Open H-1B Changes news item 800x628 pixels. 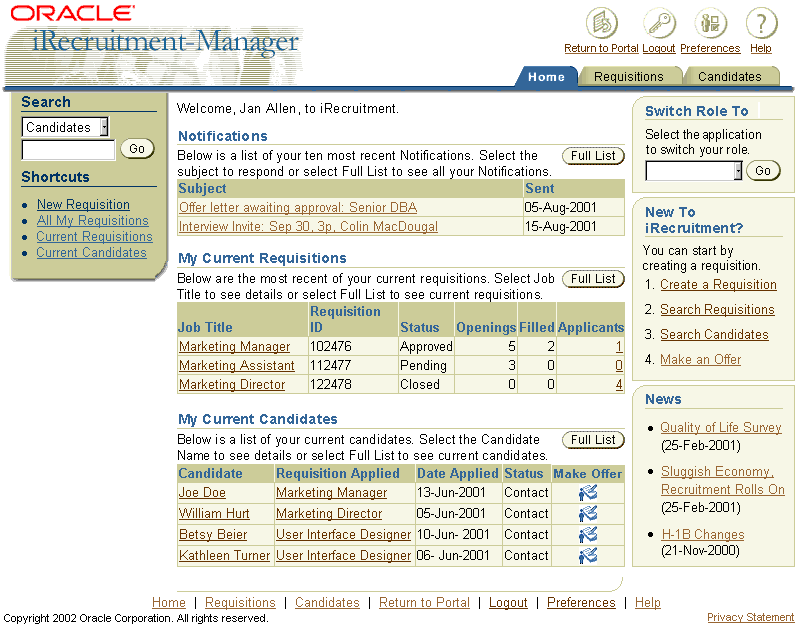pyautogui.click(x=703, y=535)
